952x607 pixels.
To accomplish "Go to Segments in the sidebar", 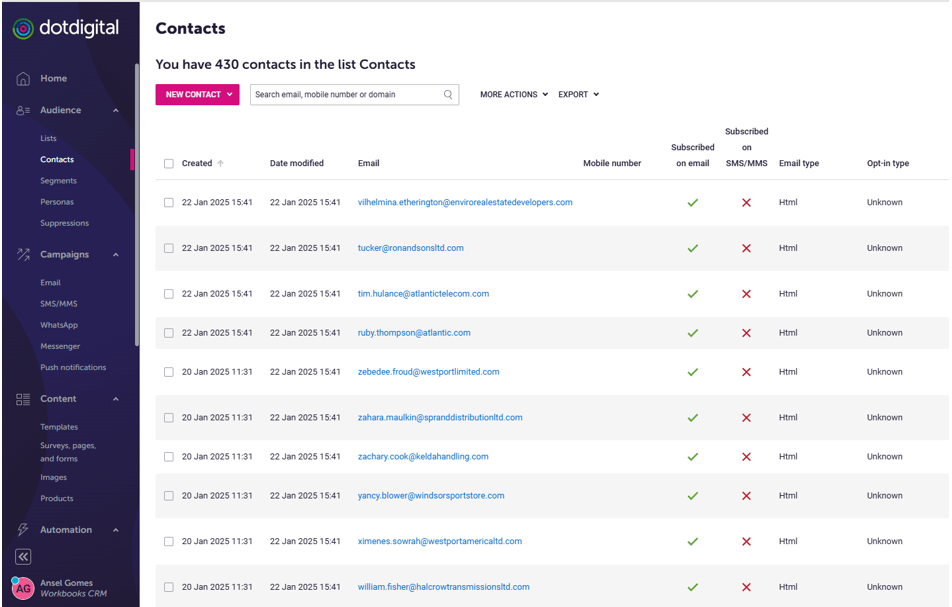I will [x=58, y=181].
